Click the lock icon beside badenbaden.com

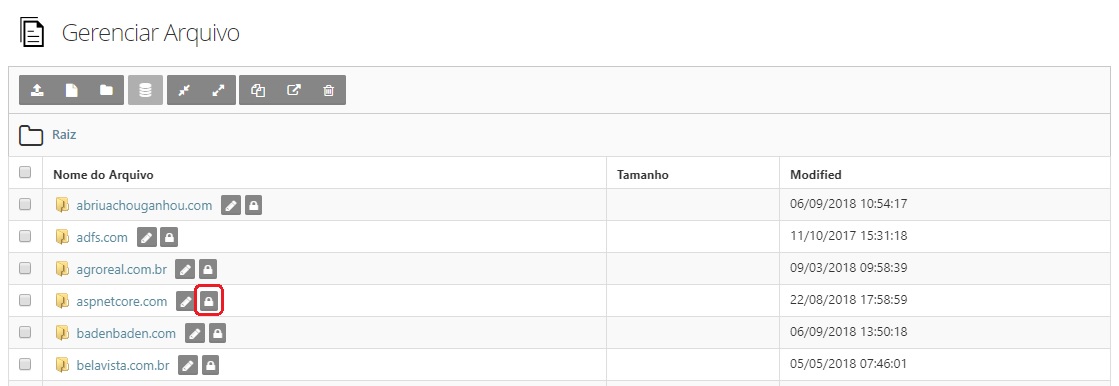(x=218, y=332)
